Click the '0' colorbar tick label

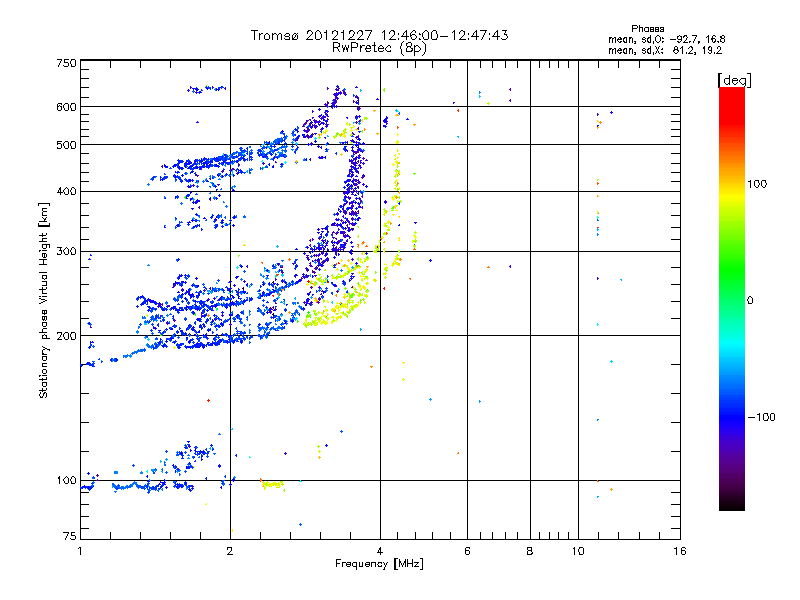(750, 301)
